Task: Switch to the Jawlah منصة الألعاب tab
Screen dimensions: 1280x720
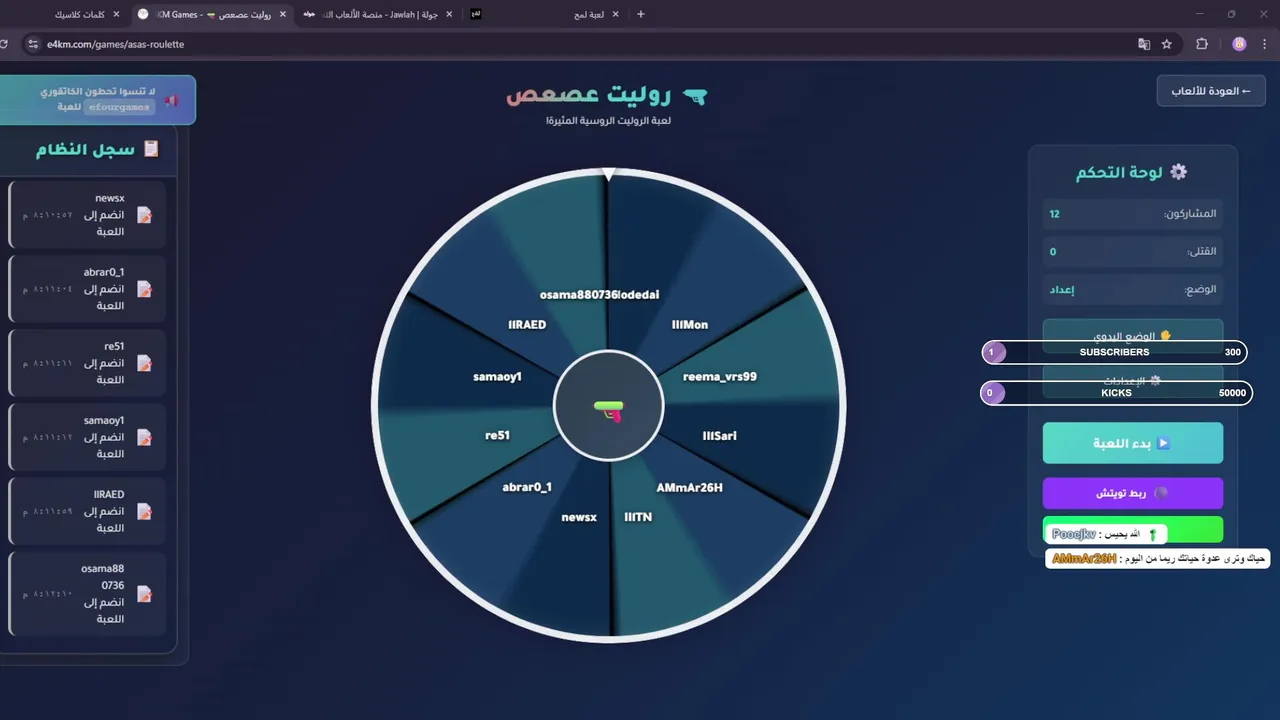Action: coord(378,14)
